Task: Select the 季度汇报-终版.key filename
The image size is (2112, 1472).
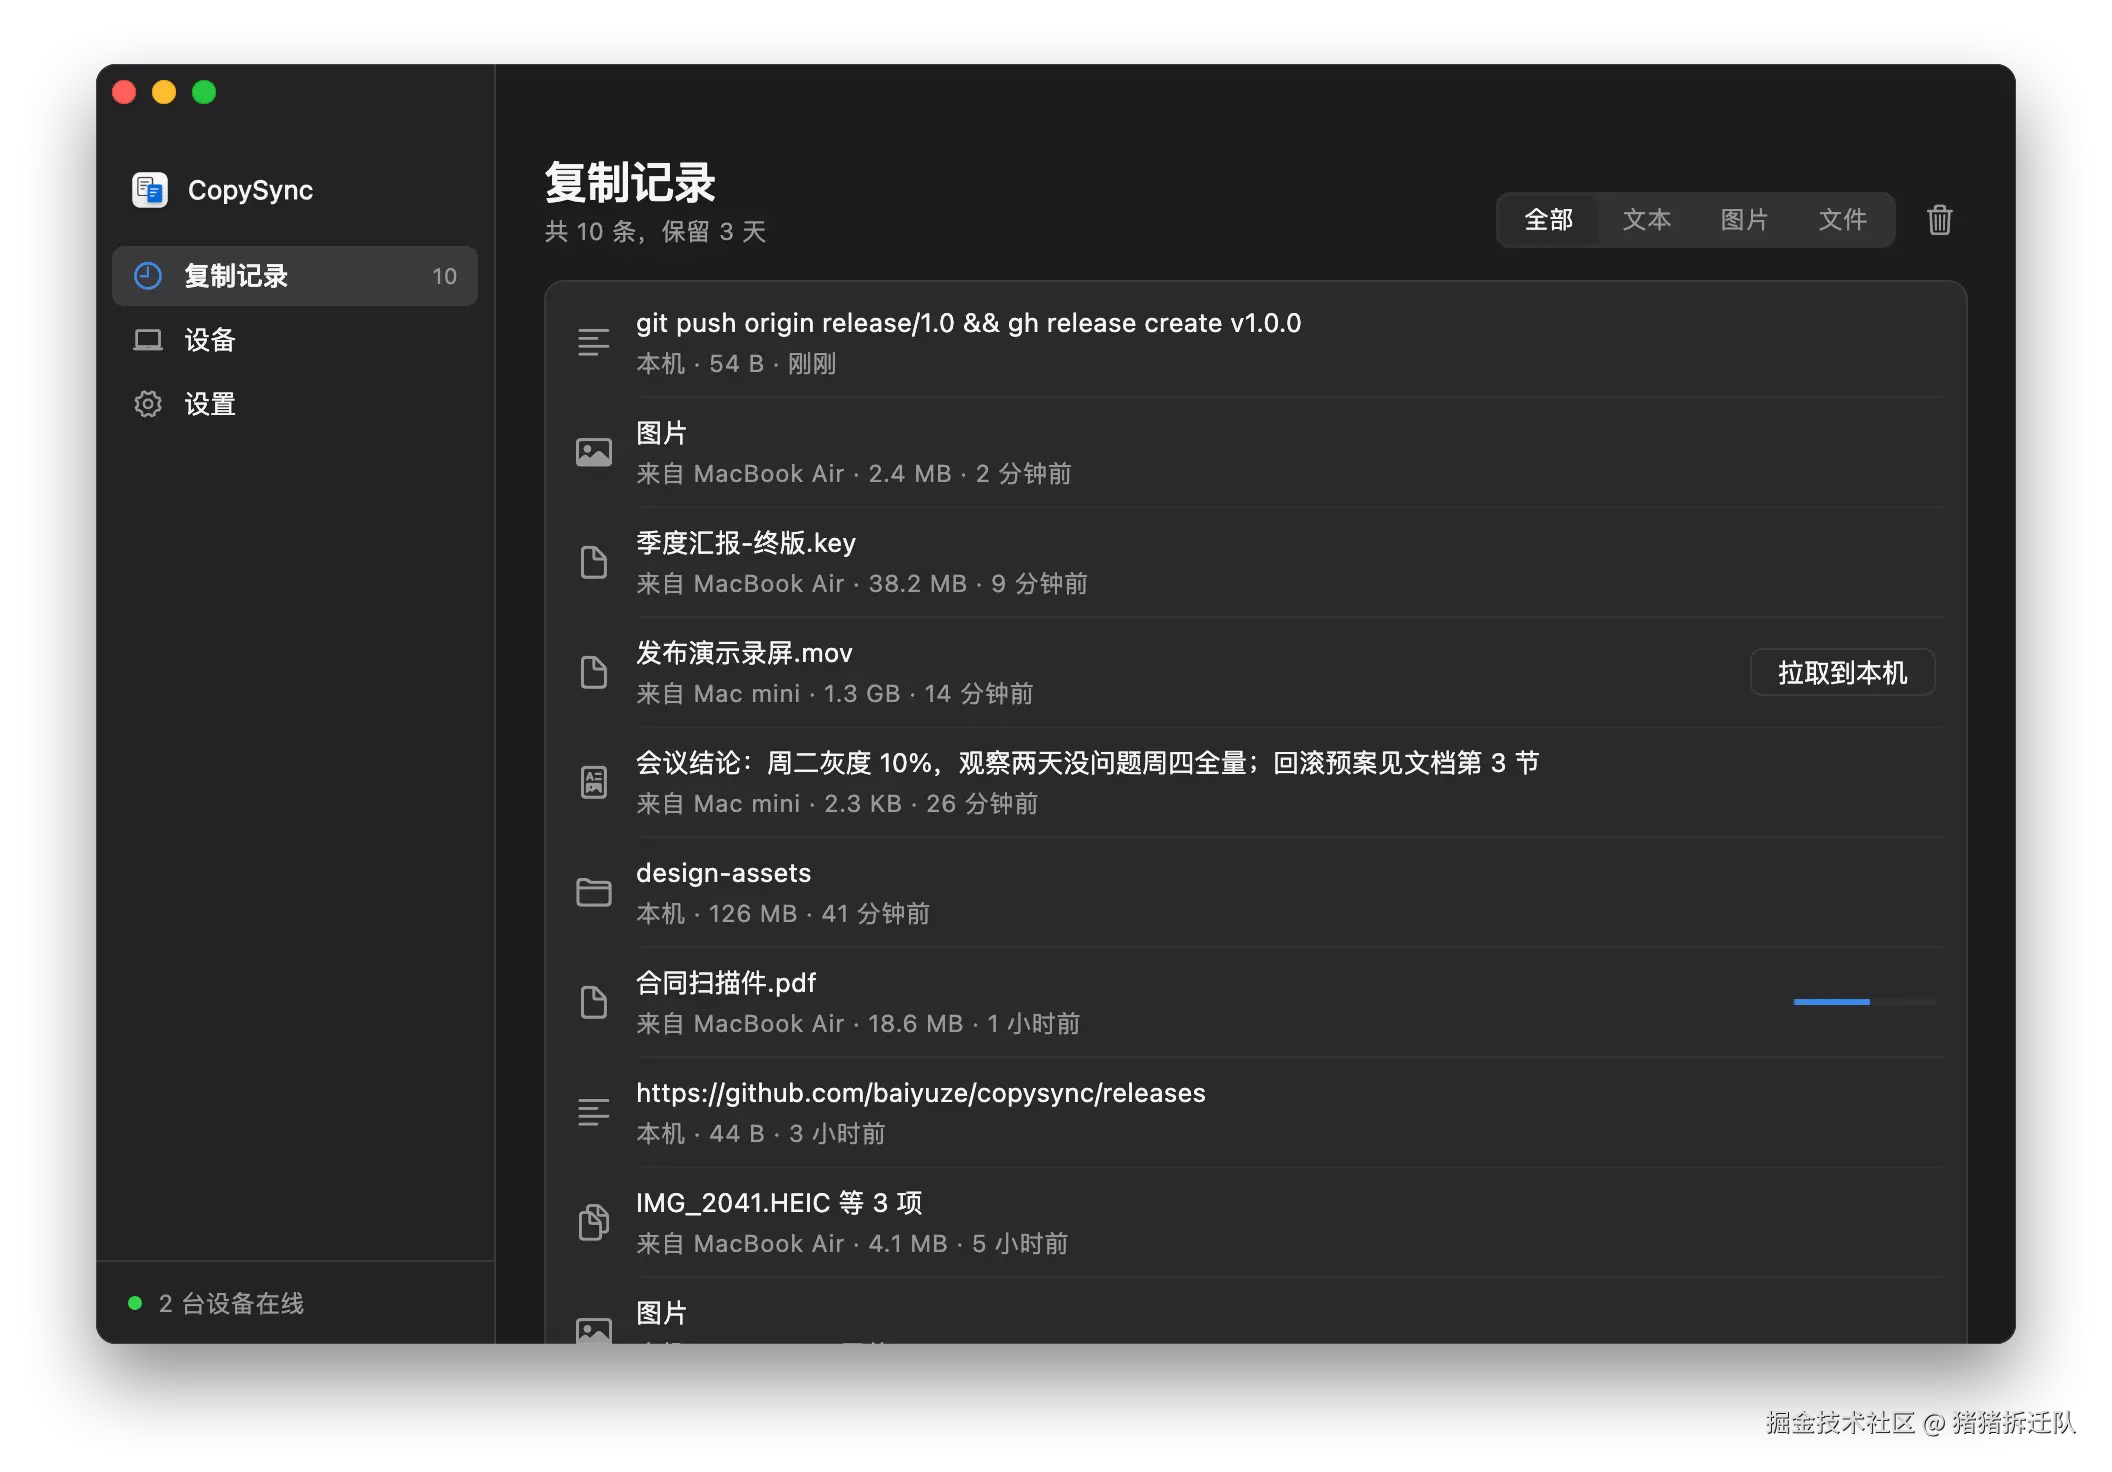Action: (746, 543)
